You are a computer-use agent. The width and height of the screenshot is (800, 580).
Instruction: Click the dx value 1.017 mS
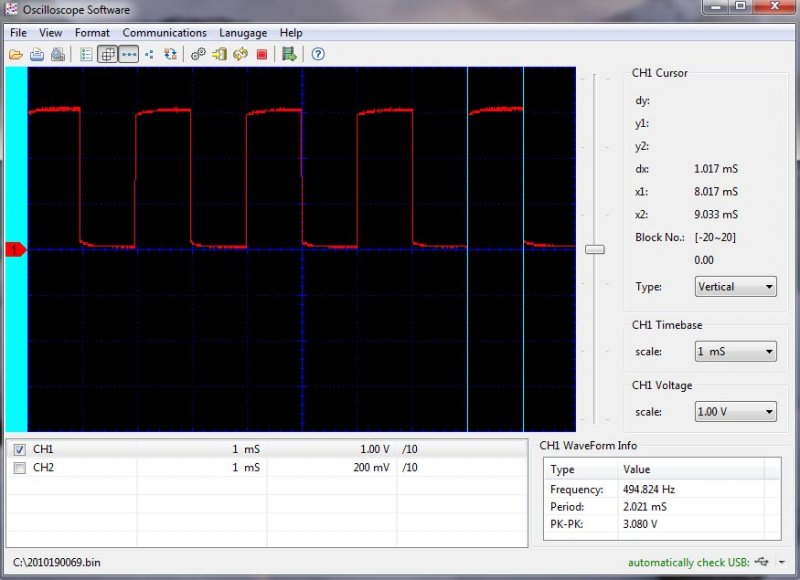(716, 169)
